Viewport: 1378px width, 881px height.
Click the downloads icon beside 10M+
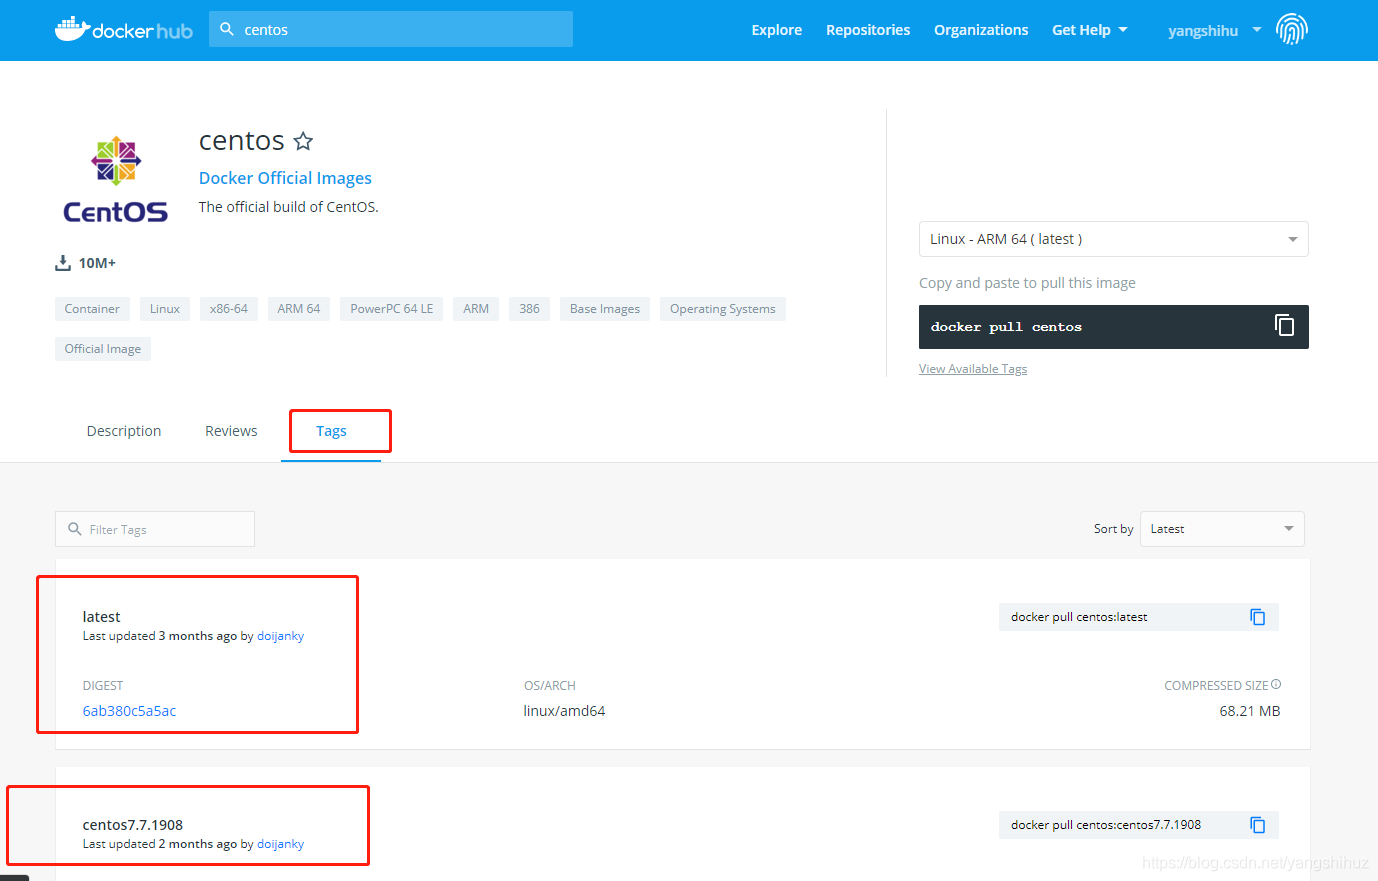click(63, 263)
